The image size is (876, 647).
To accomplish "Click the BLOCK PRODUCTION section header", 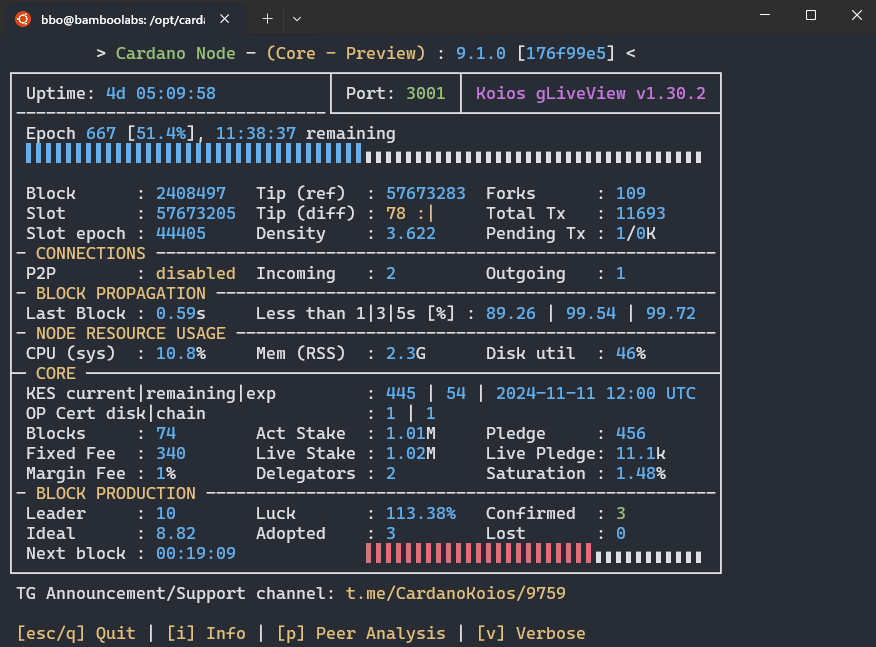I will tap(116, 493).
